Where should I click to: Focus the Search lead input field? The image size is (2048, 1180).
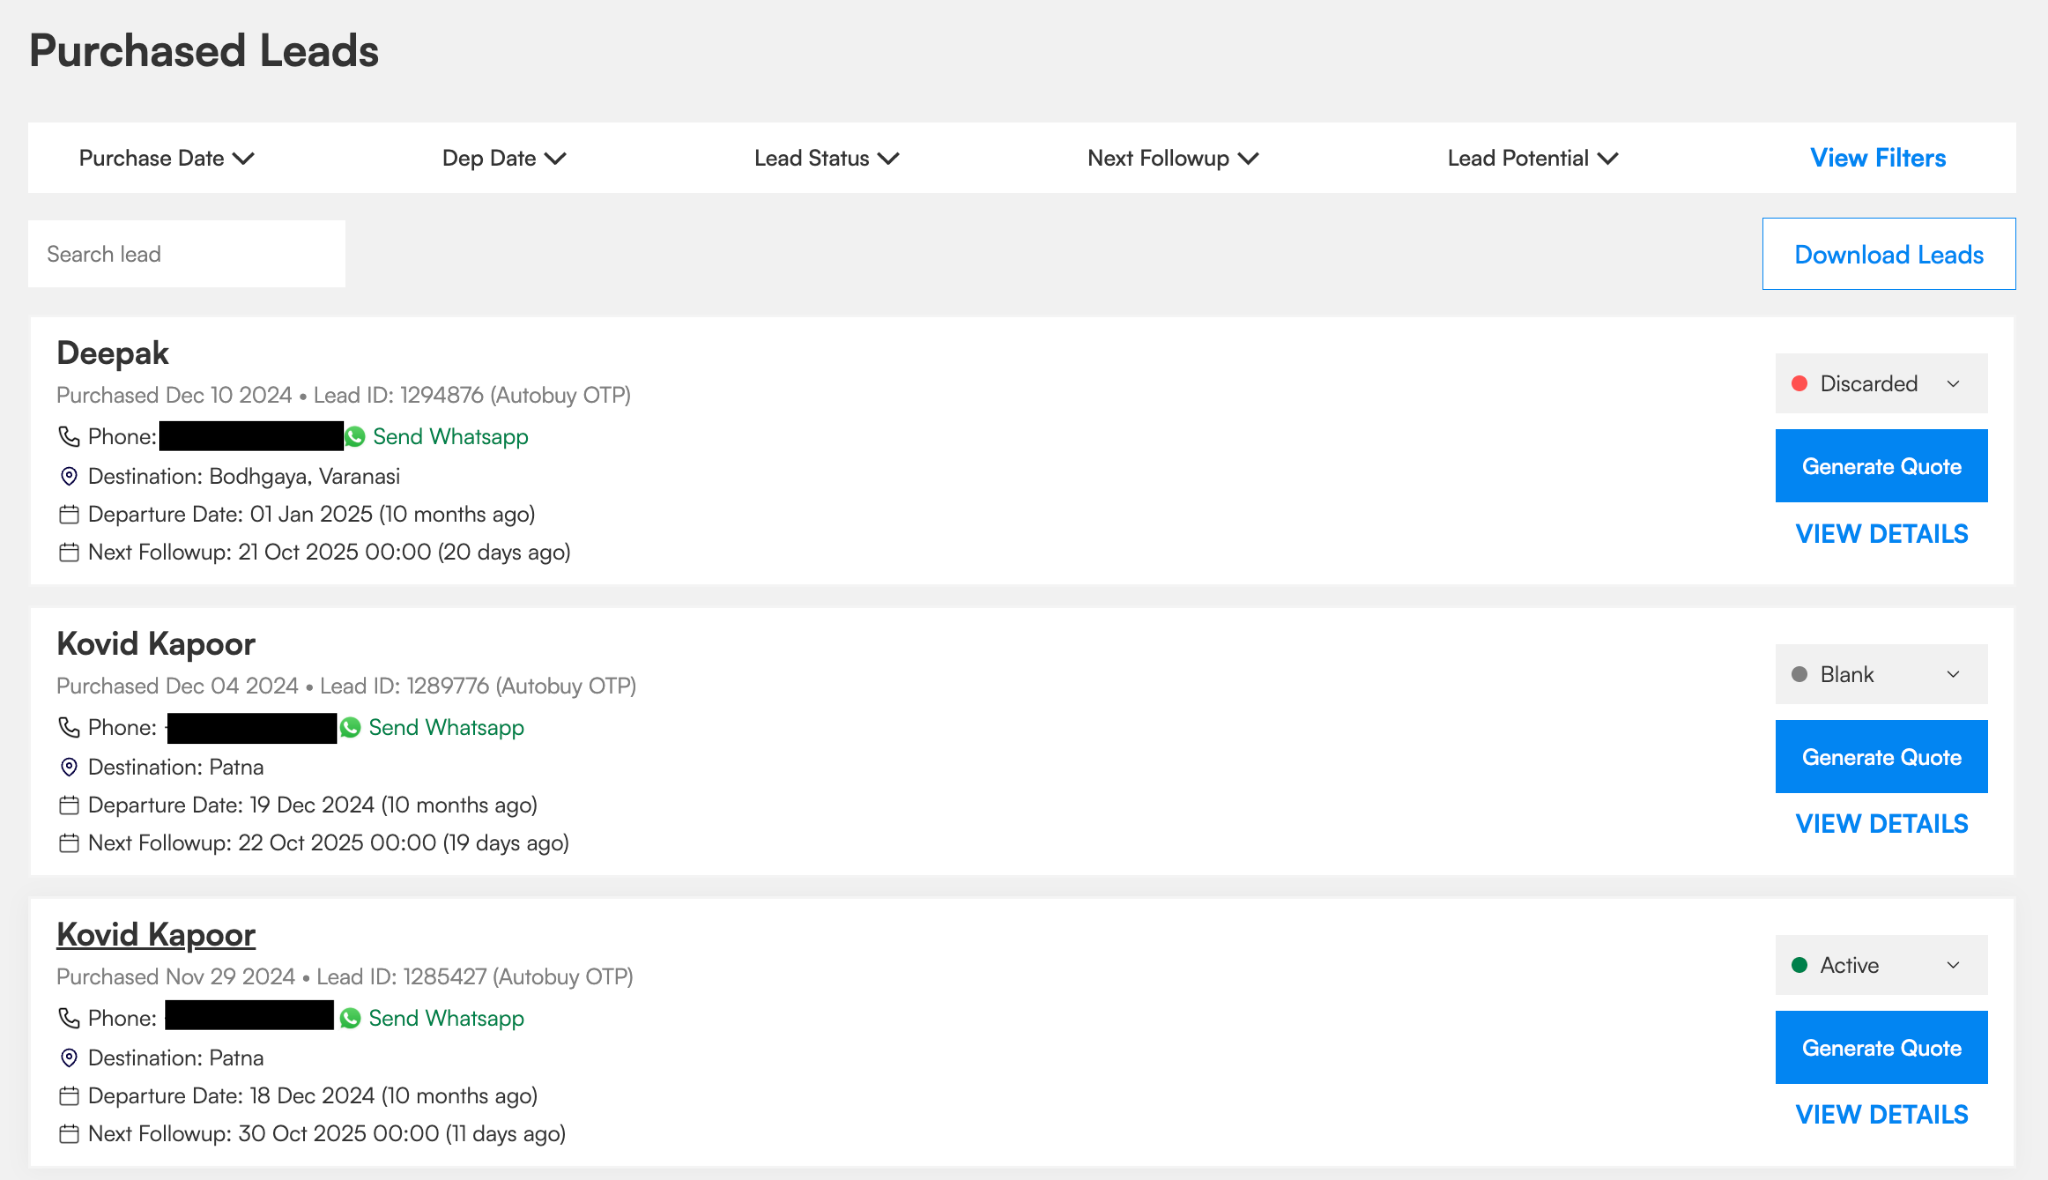[x=186, y=254]
